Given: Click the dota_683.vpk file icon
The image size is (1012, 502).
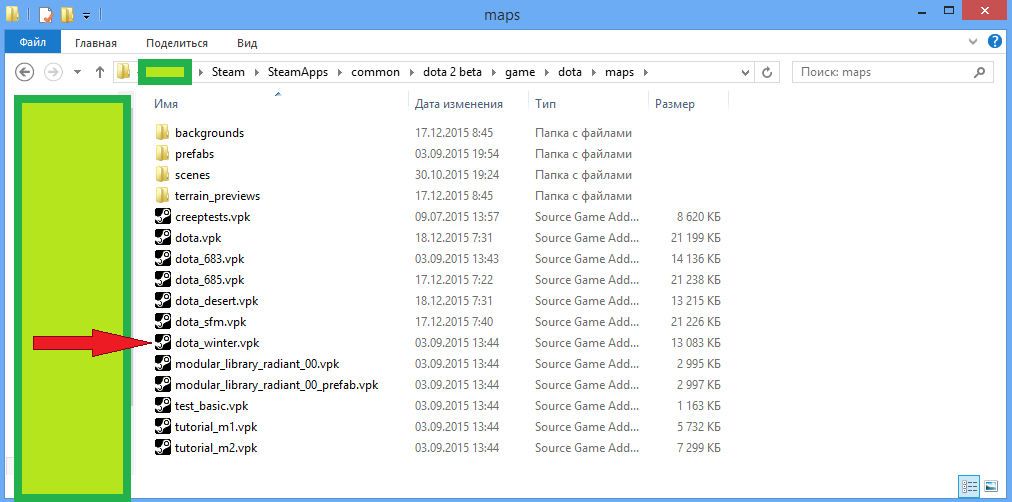Looking at the screenshot, I should coord(162,259).
